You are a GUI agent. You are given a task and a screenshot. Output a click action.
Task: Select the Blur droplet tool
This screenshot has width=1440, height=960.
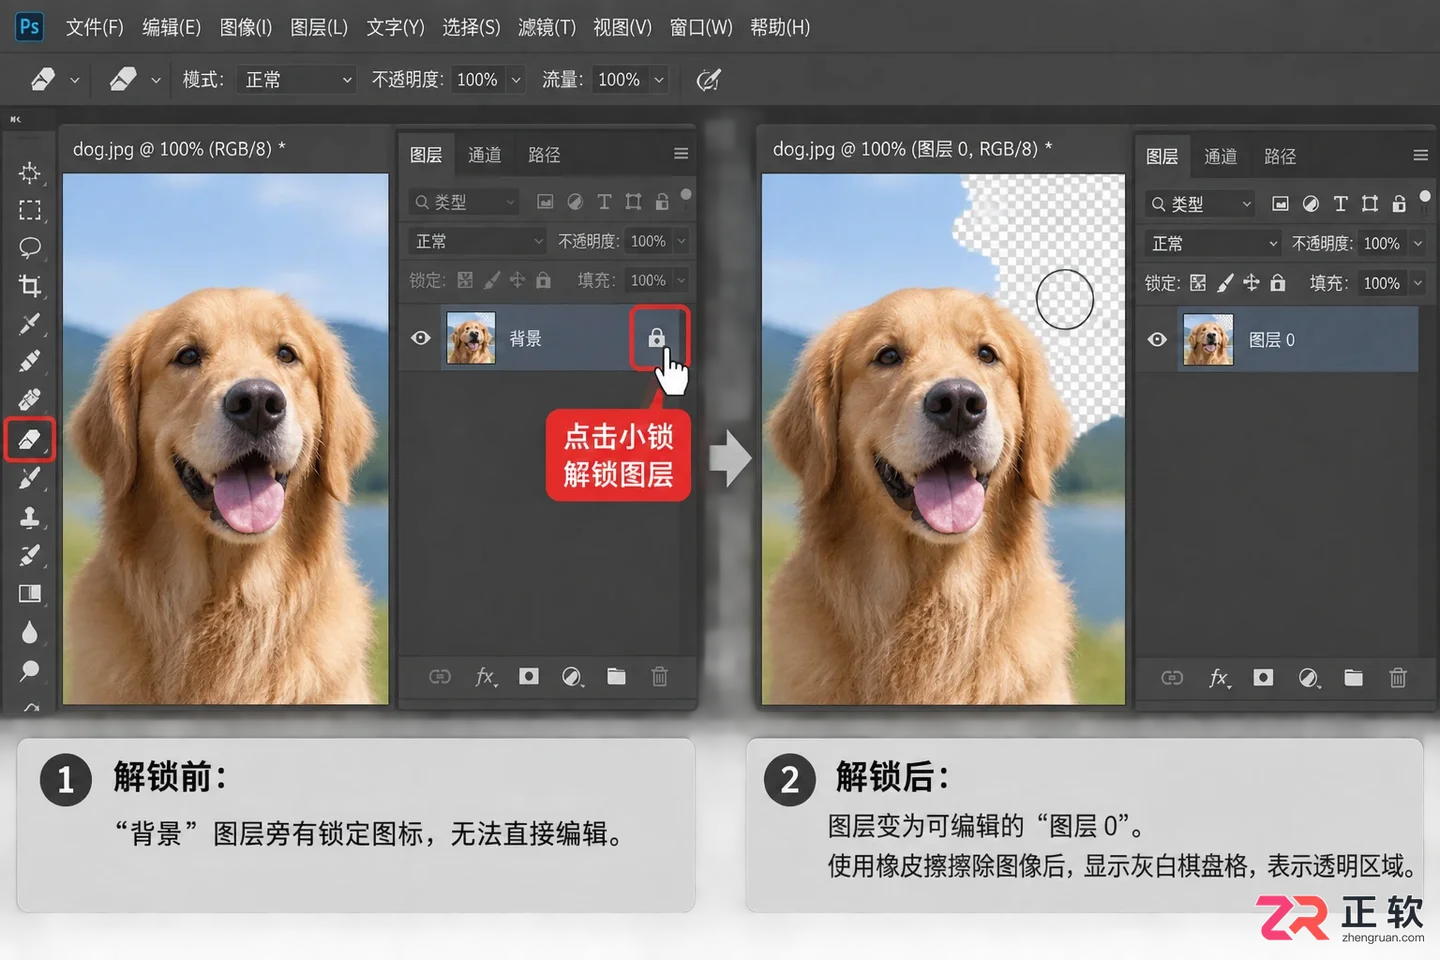(x=30, y=632)
